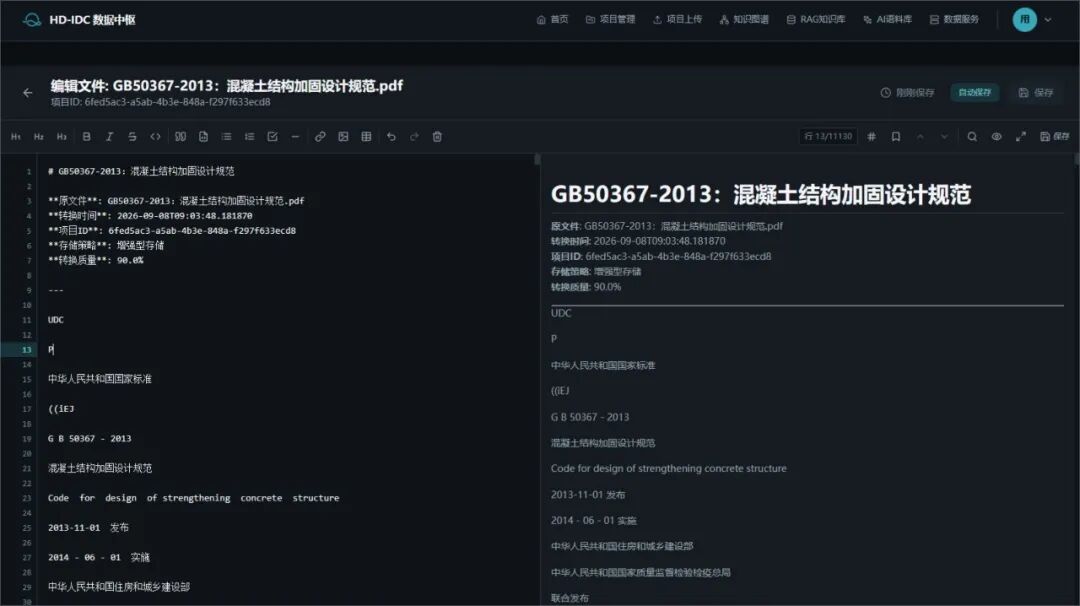This screenshot has height=606, width=1080.
Task: Insert a table
Action: pos(366,136)
